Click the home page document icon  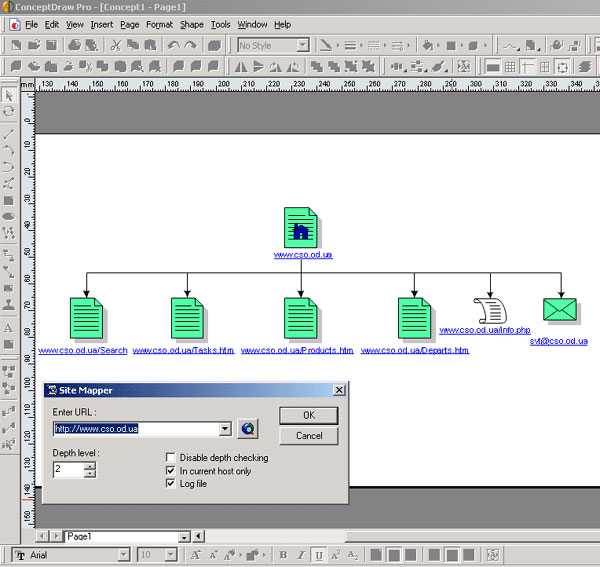[301, 228]
